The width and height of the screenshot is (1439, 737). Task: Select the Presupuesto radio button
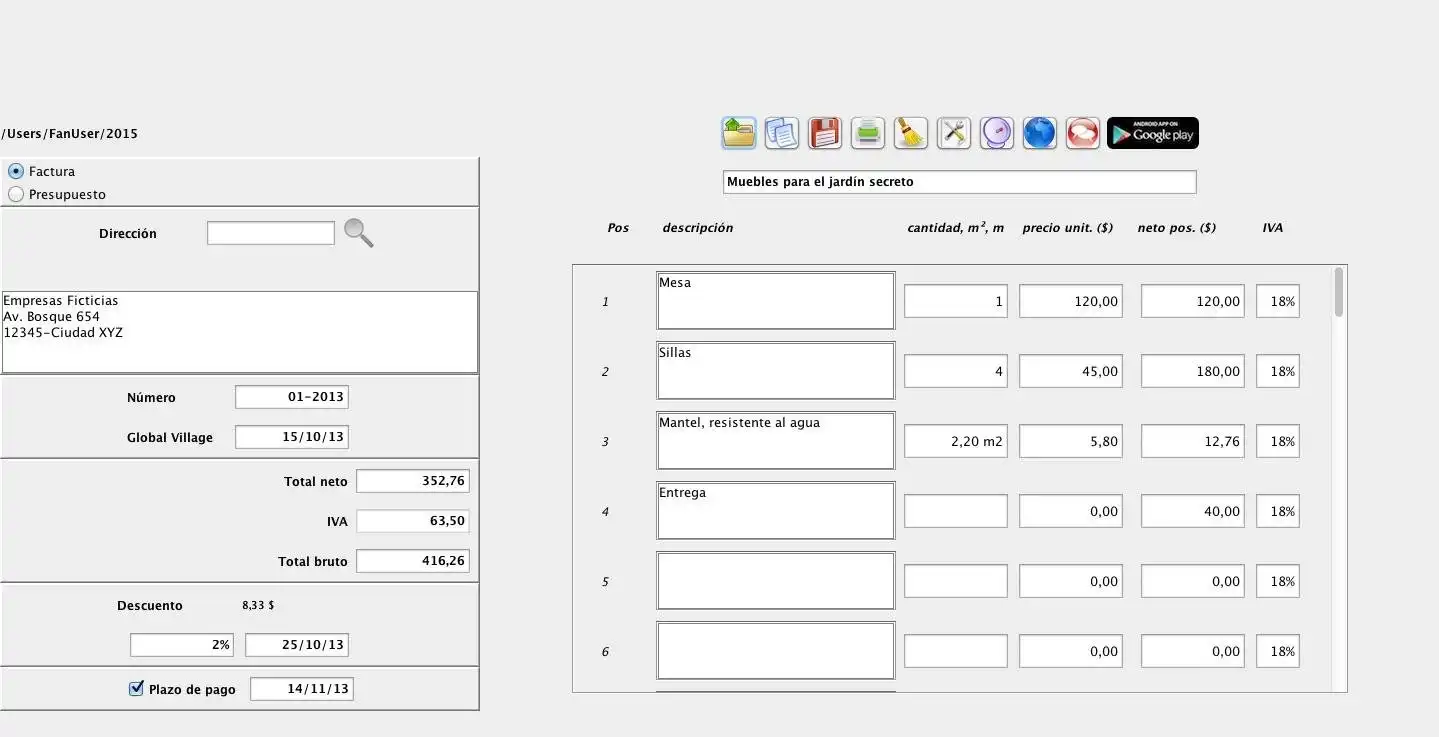16,194
